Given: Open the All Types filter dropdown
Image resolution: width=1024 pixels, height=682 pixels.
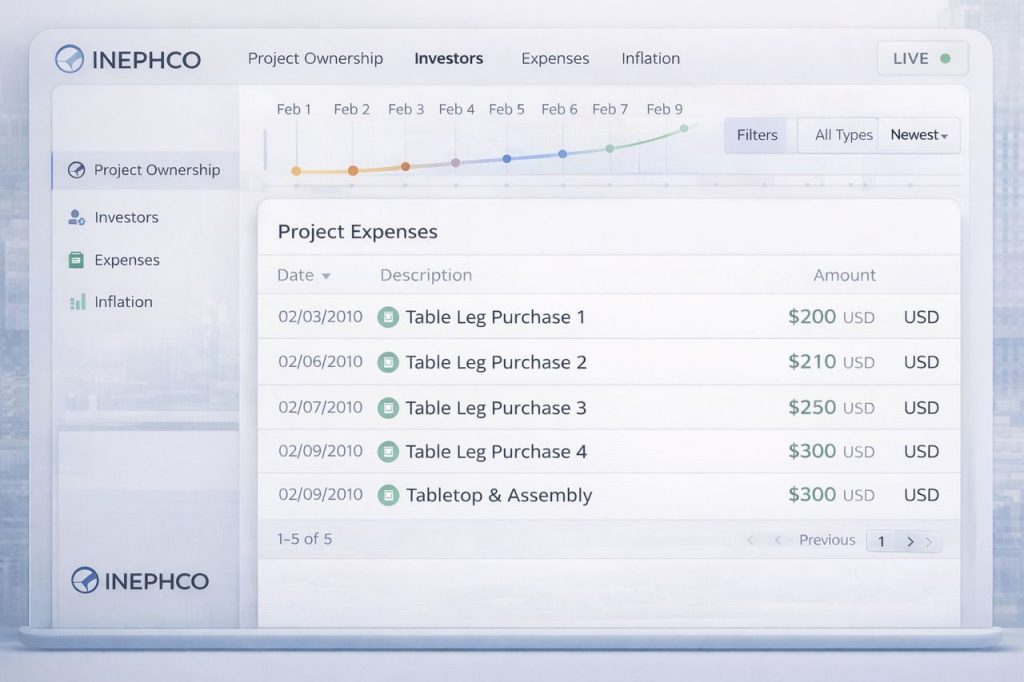Looking at the screenshot, I should [x=843, y=135].
